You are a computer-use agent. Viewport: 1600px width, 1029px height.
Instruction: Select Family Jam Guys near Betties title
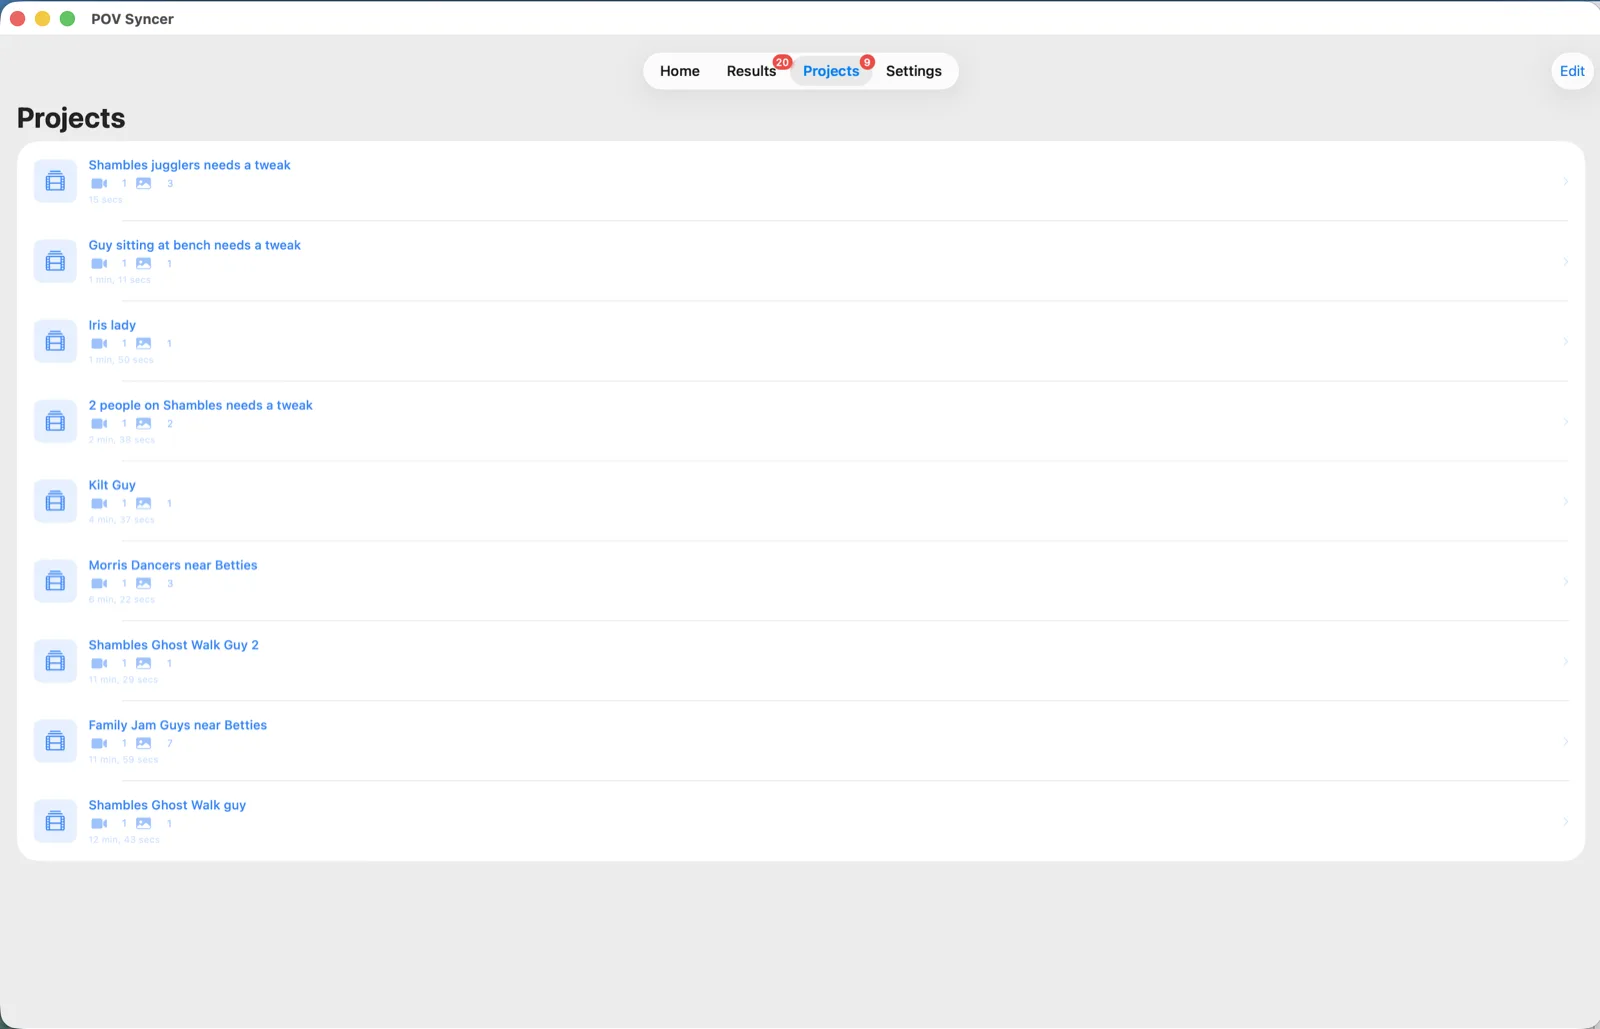(177, 725)
